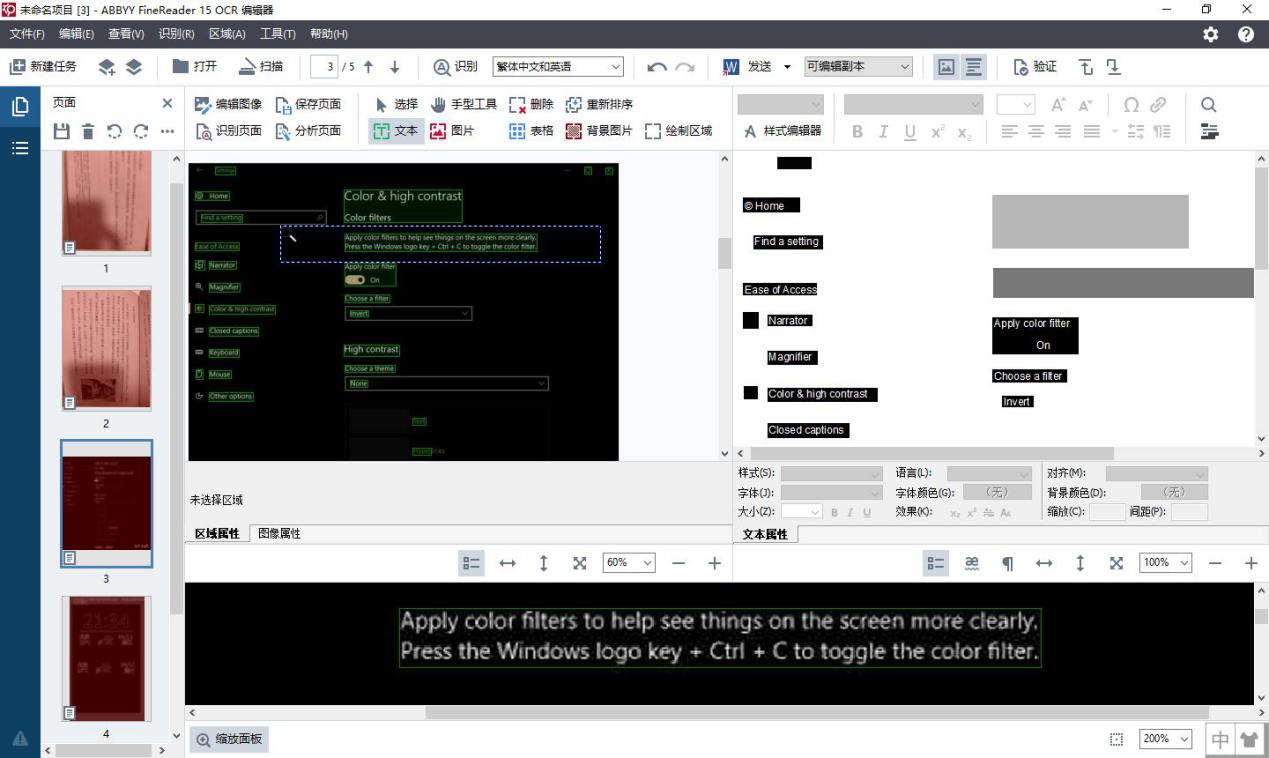The width and height of the screenshot is (1269, 758).
Task: Open the more options ellipsis in pages panel
Action: (167, 131)
